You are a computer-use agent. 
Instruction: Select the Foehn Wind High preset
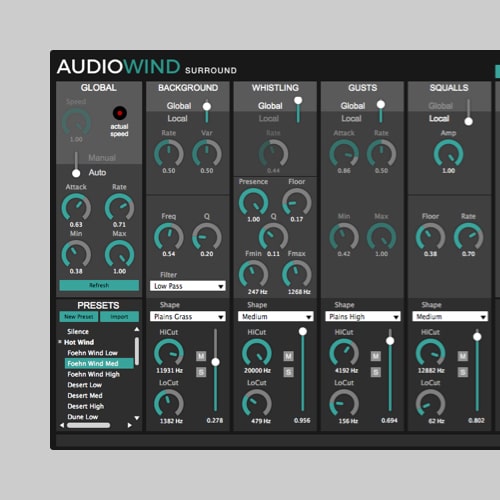93,374
